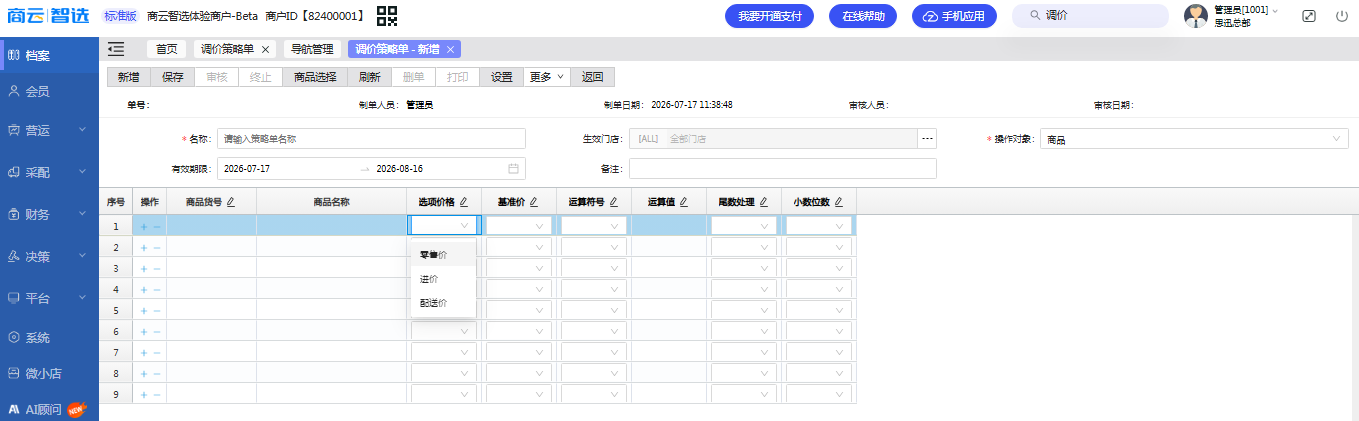Open the 更多 toolbar dropdown

[547, 77]
